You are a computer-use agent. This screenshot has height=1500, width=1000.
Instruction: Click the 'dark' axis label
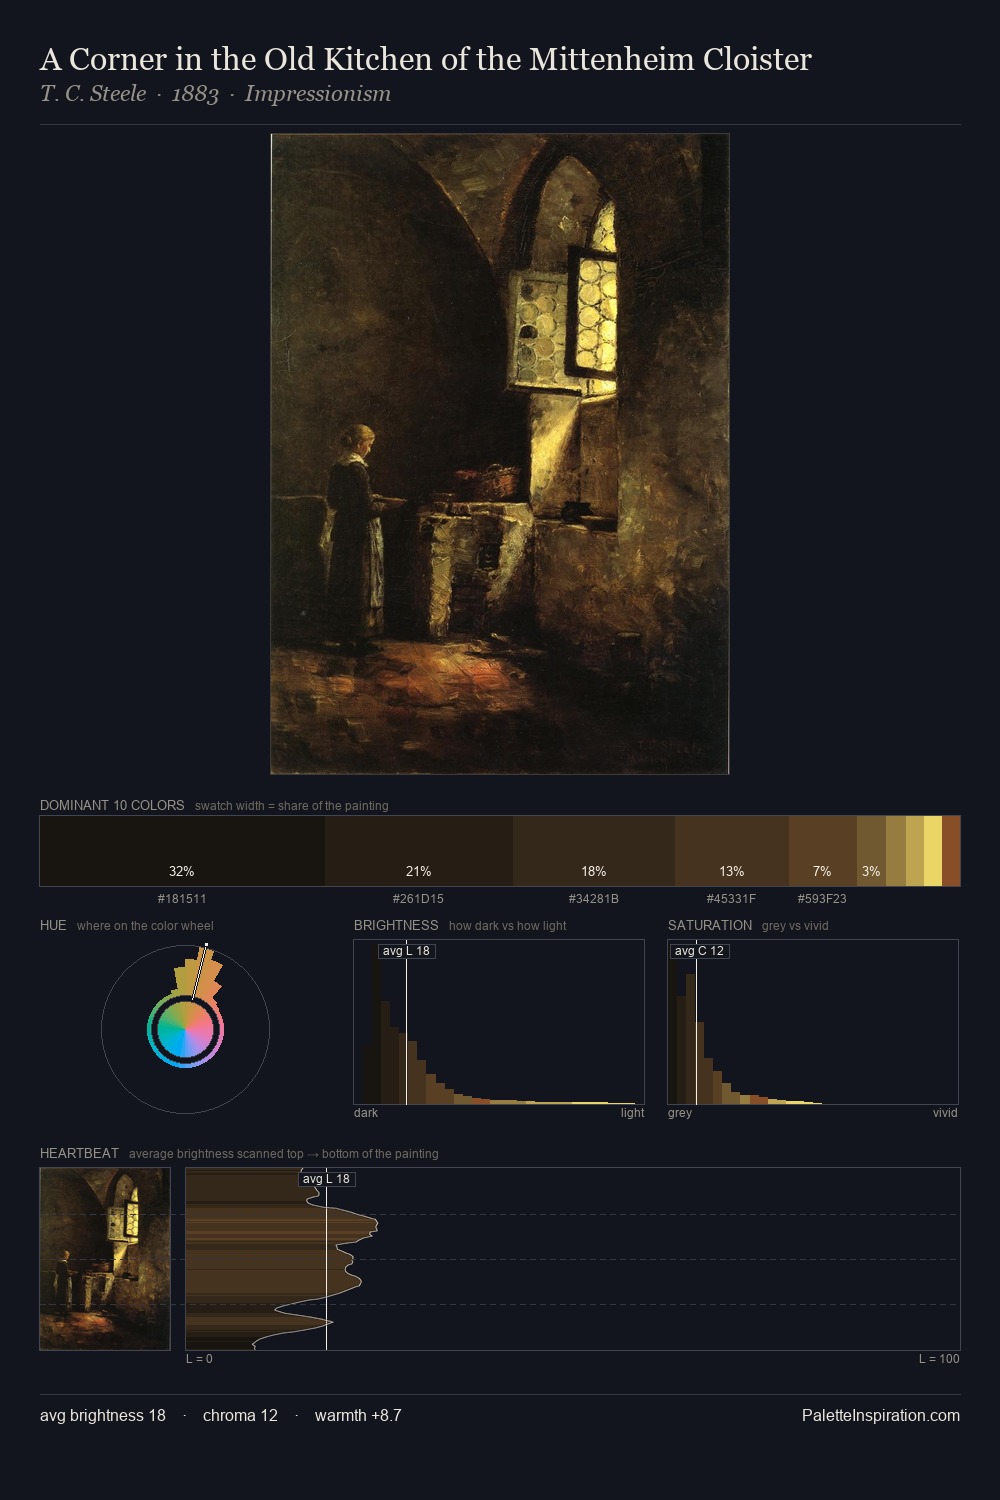pos(366,1113)
